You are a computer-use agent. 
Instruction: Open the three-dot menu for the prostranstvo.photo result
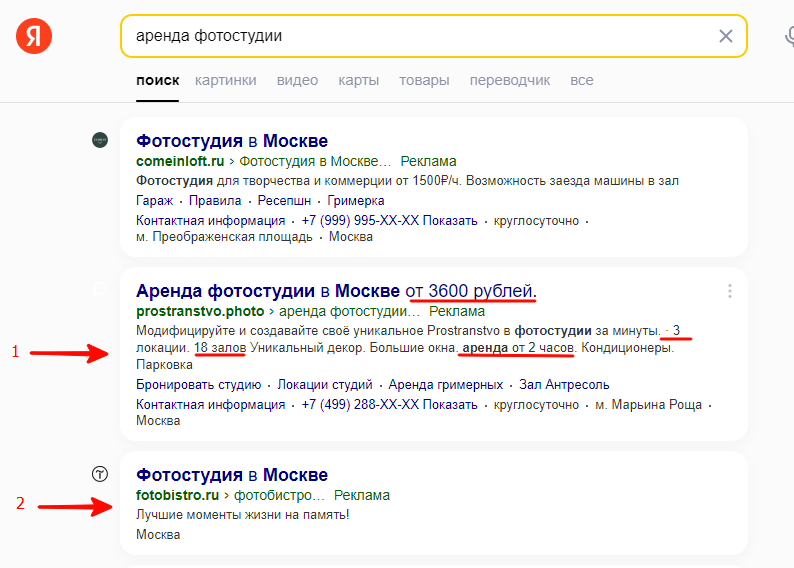pos(730,291)
